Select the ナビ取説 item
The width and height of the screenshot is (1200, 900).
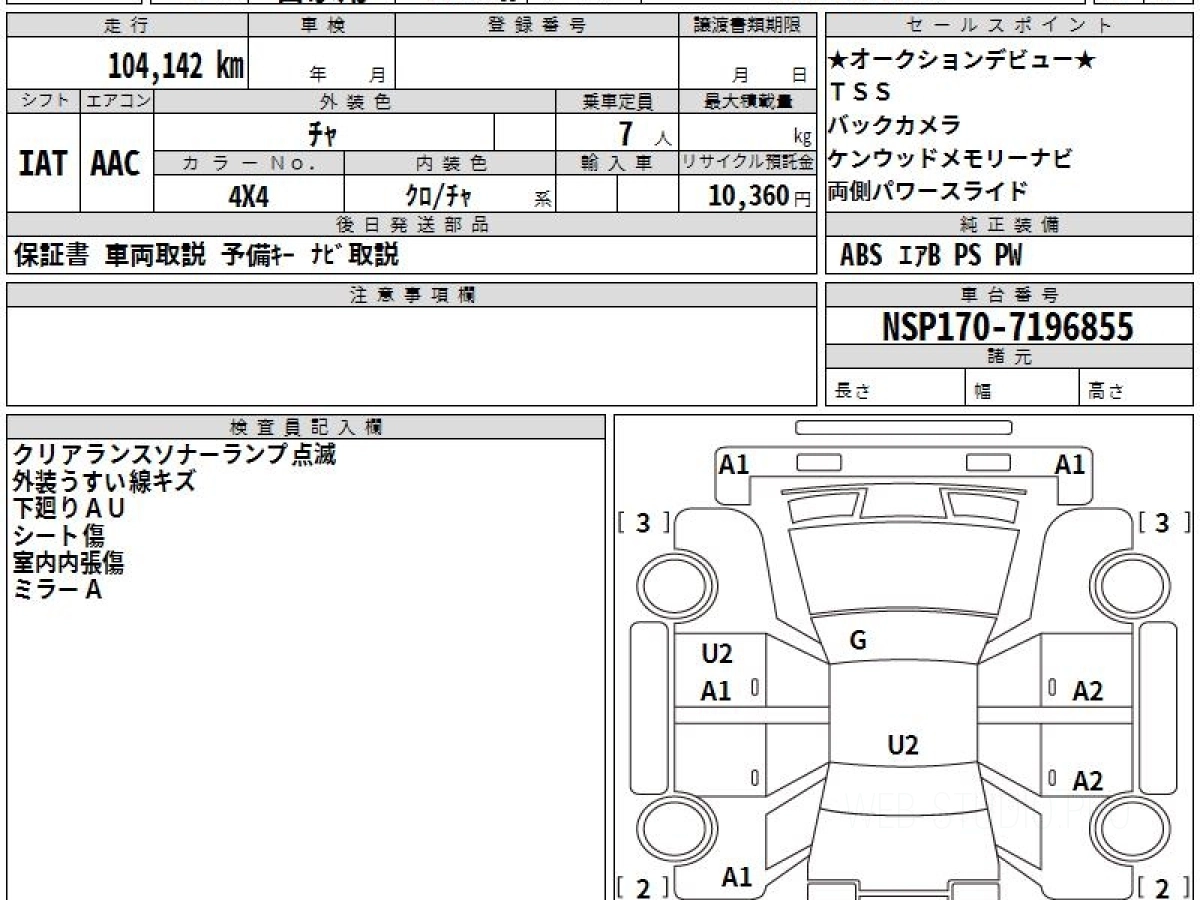pyautogui.click(x=354, y=255)
